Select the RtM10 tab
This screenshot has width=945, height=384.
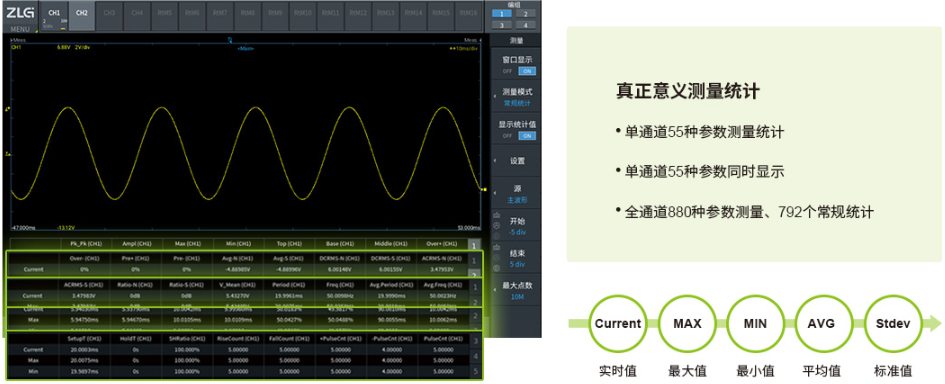[x=303, y=16]
